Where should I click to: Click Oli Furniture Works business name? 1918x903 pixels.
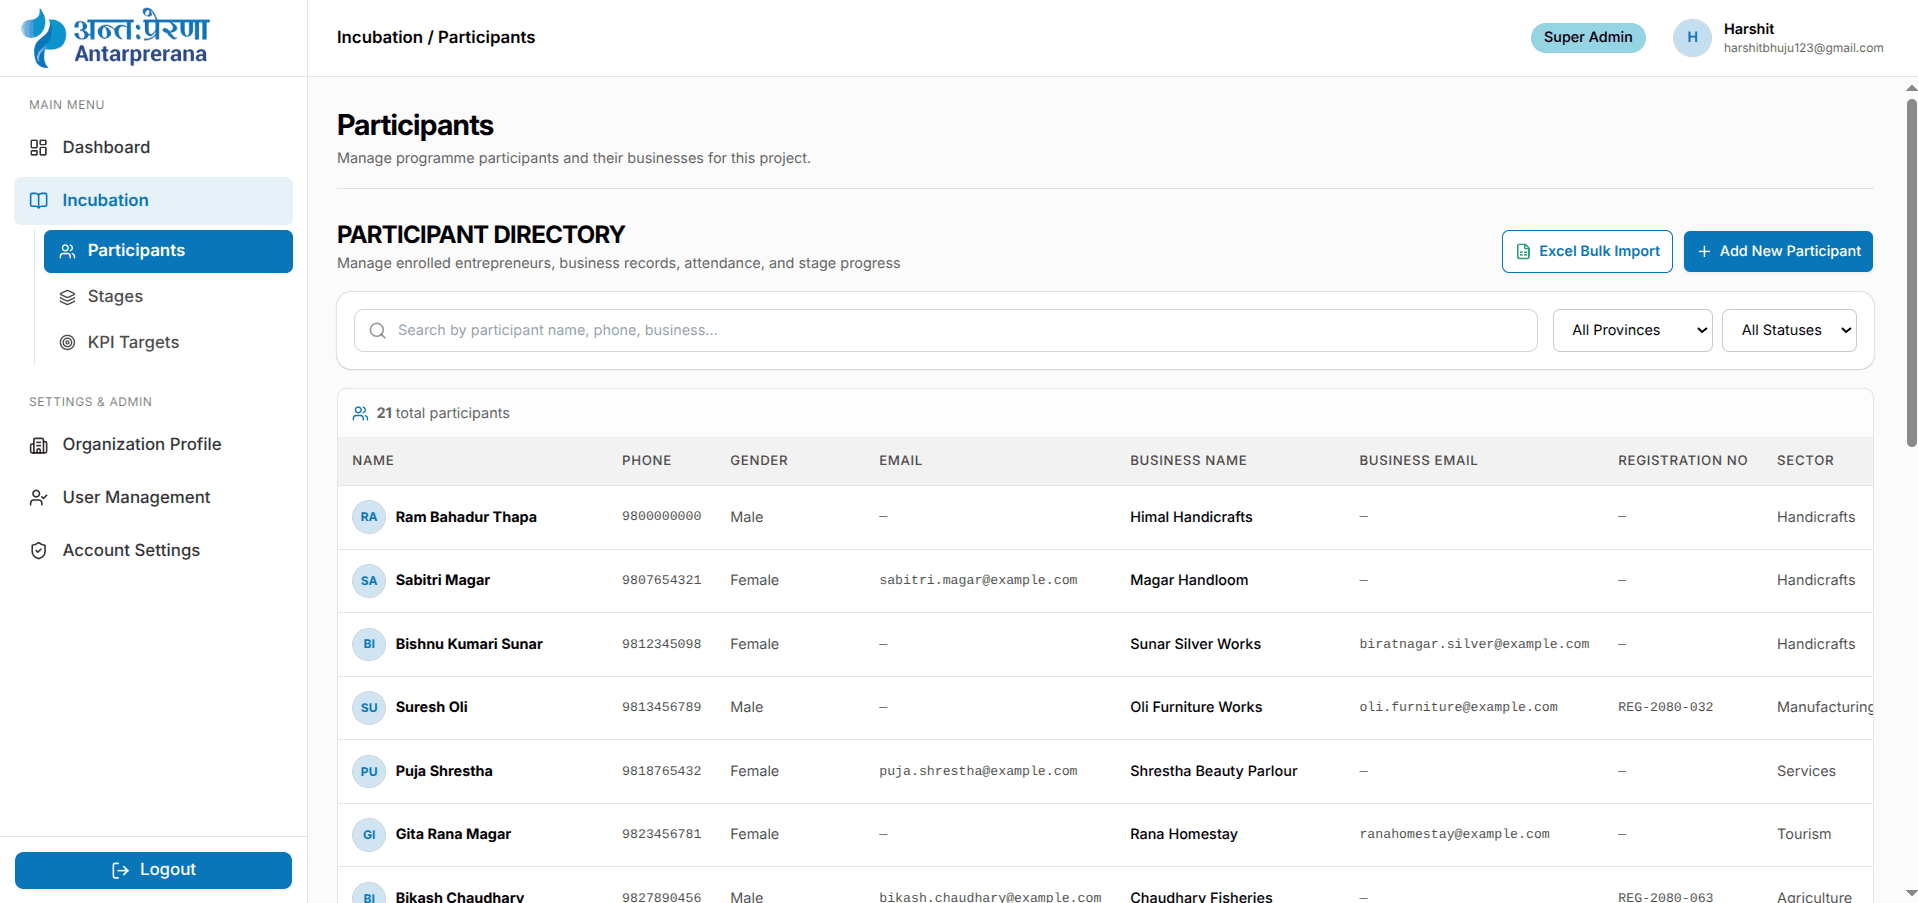tap(1196, 708)
